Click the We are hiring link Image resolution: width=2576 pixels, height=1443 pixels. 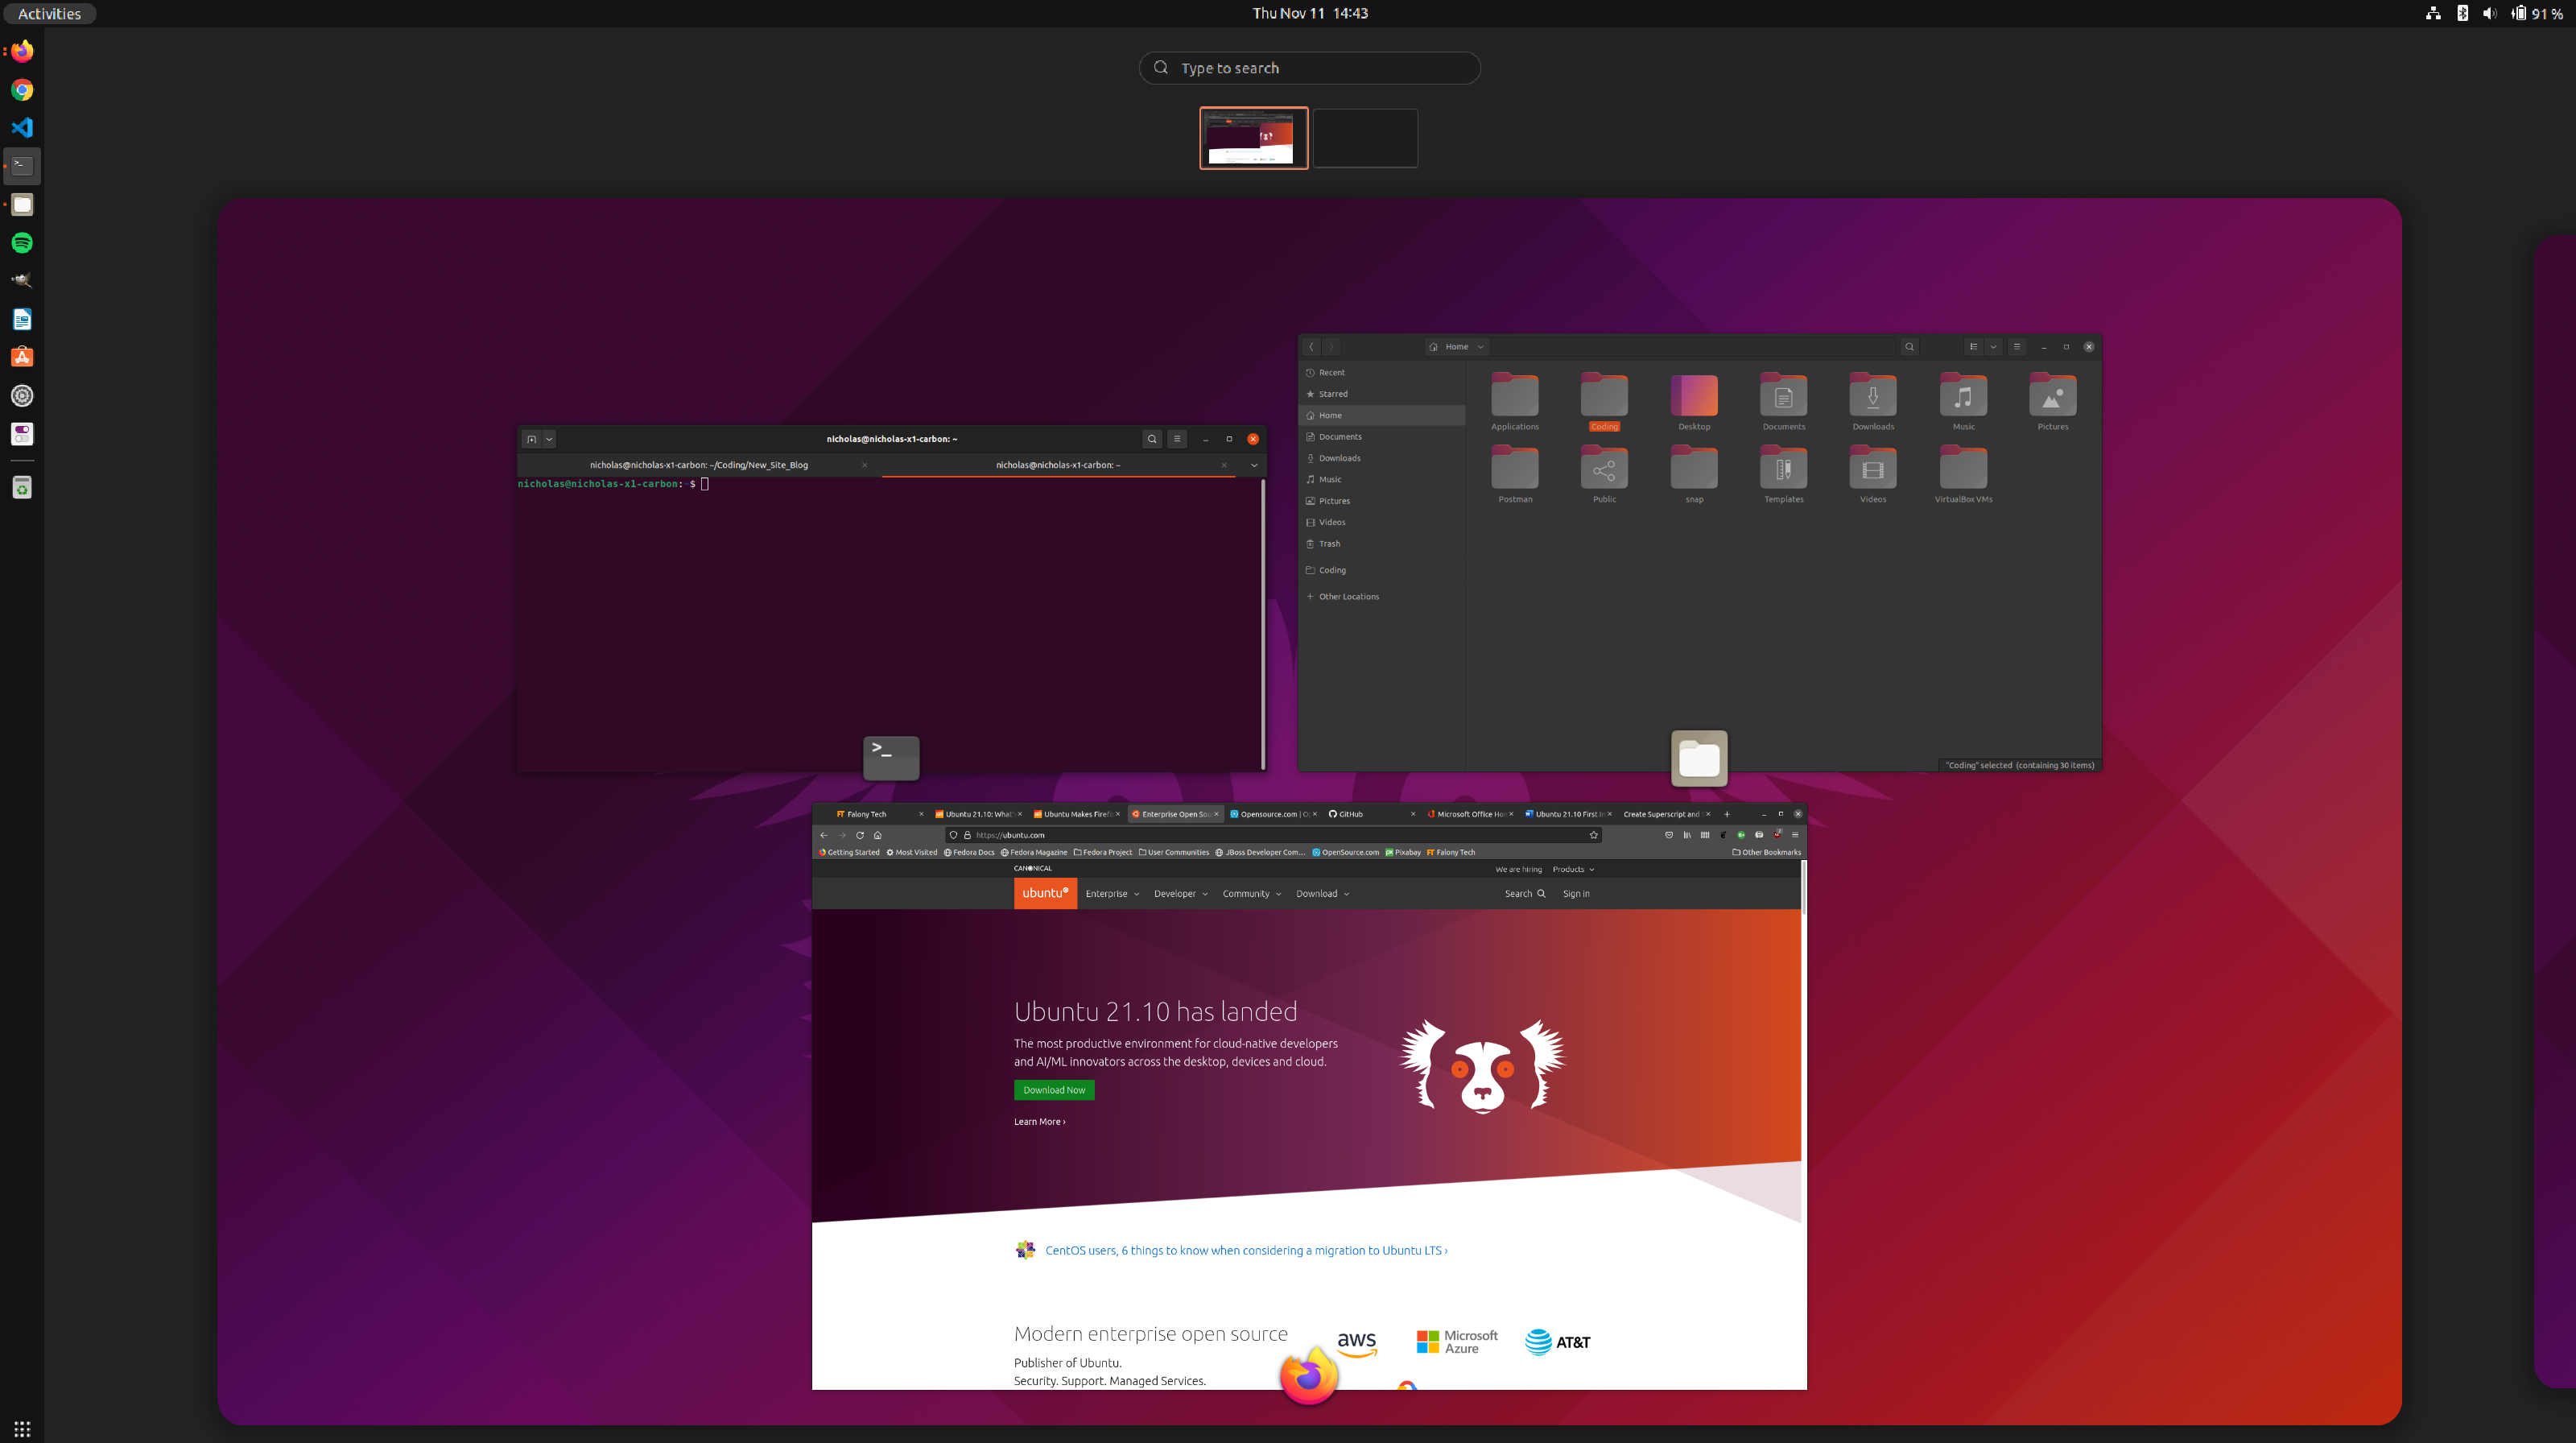pos(1518,869)
